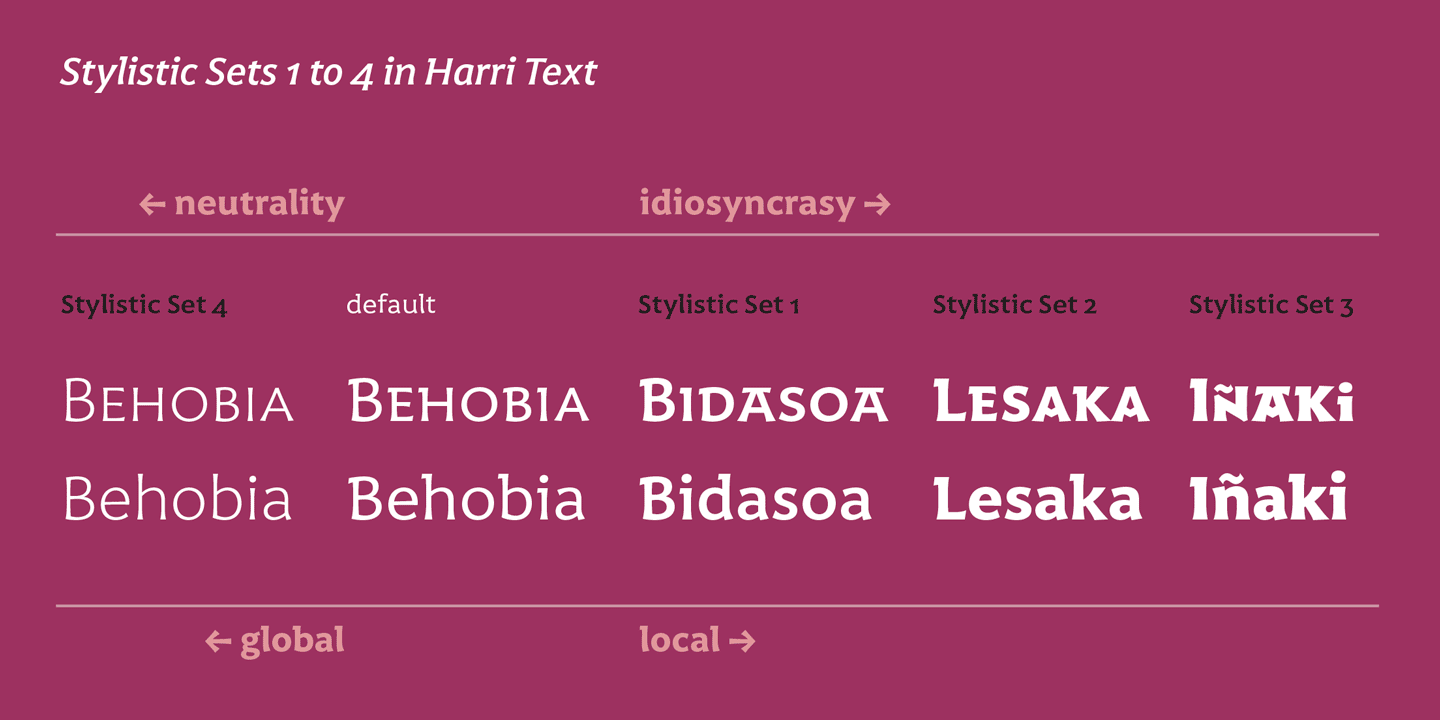The width and height of the screenshot is (1440, 720).
Task: Click the small-caps Behobia under Stylistic Set 4
Action: pos(179,401)
